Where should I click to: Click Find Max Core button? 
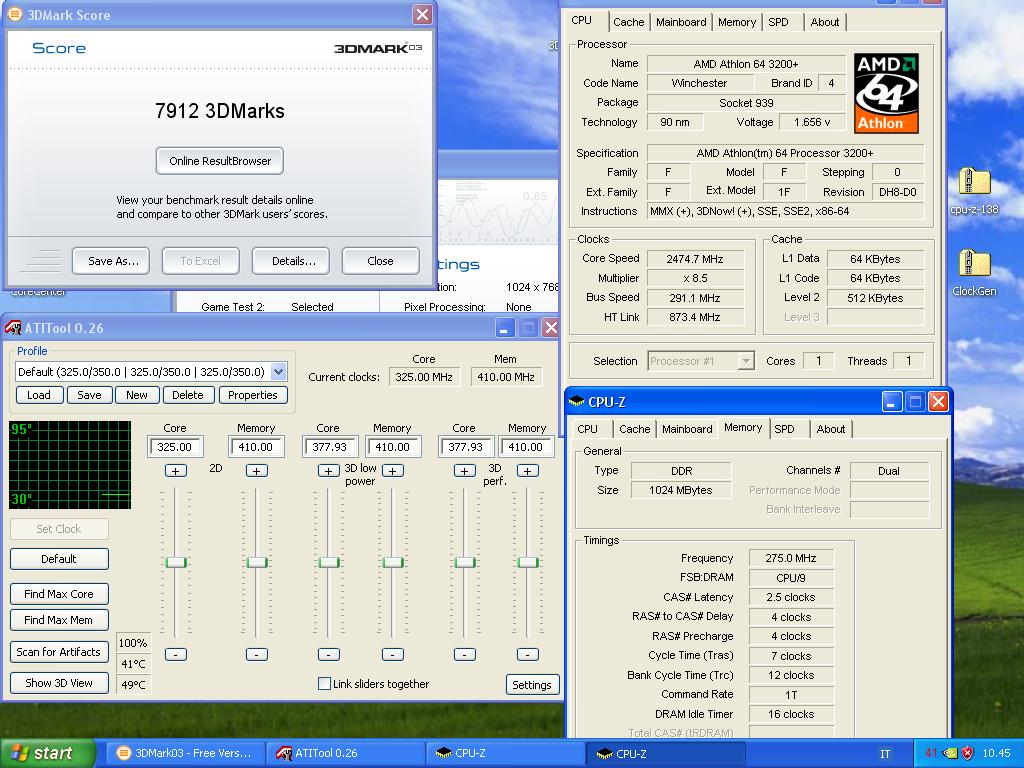(59, 594)
